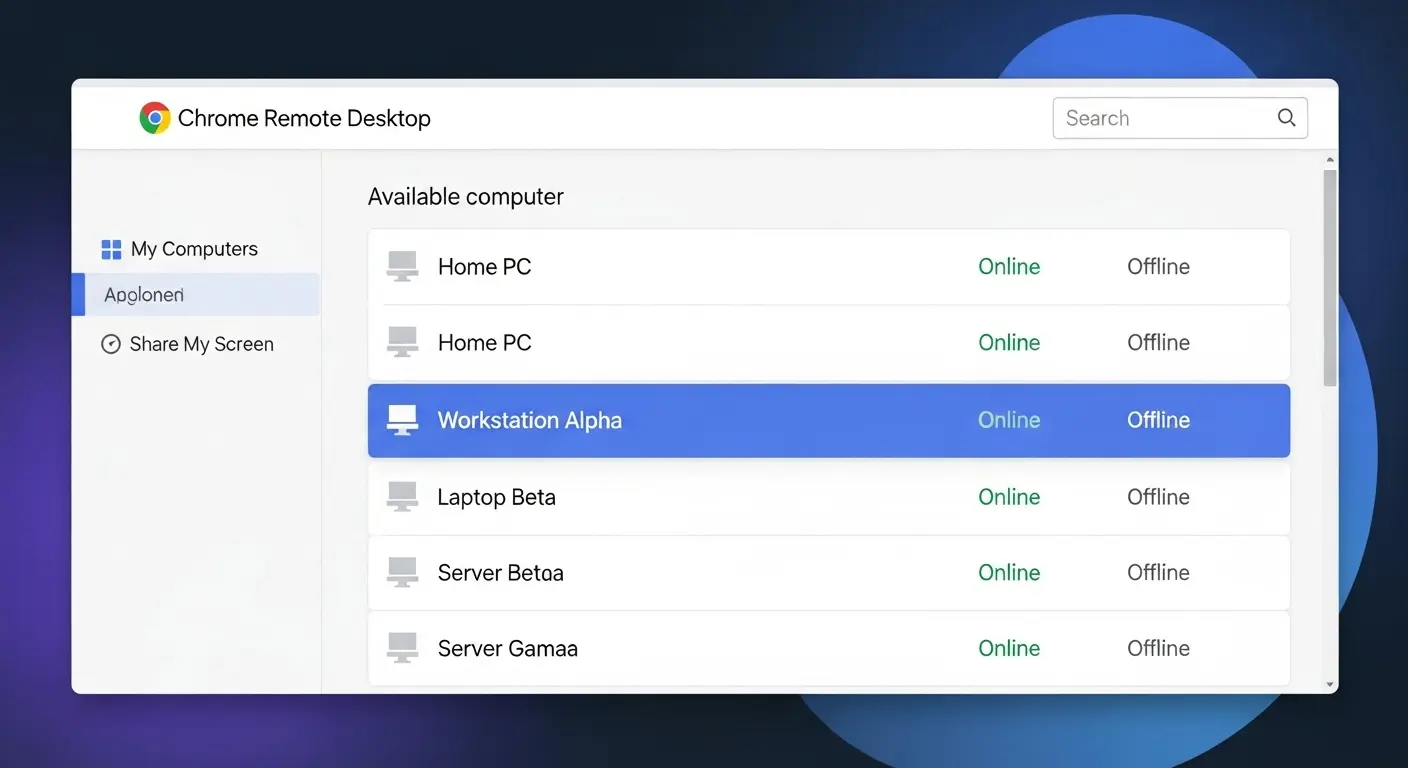Click the Share My Screen circle icon

[x=111, y=344]
